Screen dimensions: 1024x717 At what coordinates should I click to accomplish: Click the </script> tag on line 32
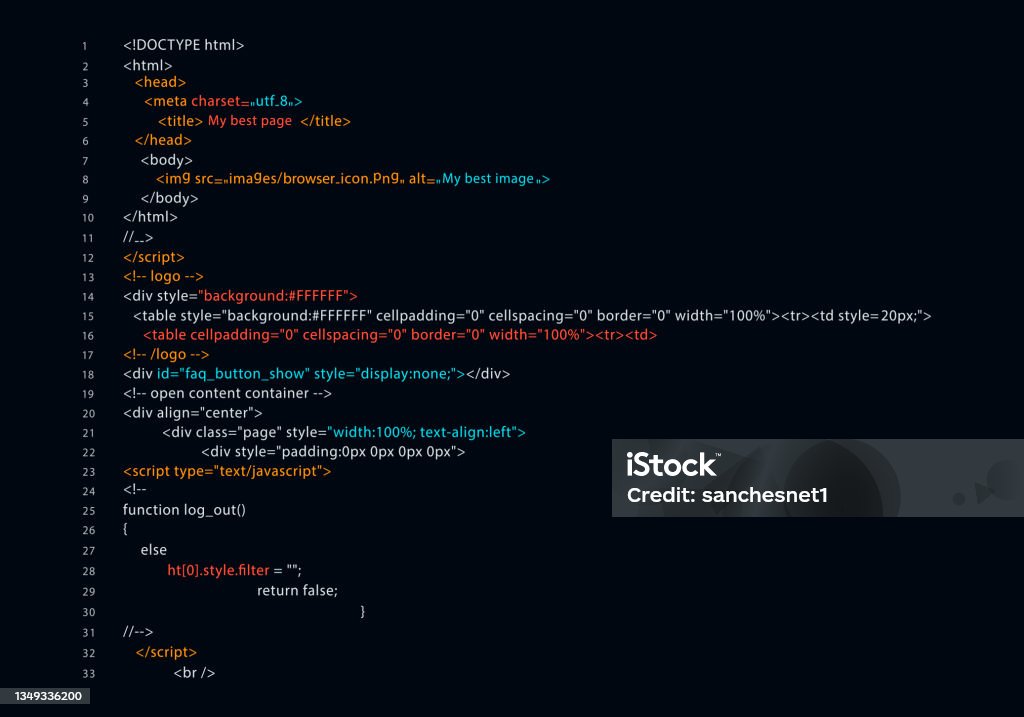coord(167,652)
